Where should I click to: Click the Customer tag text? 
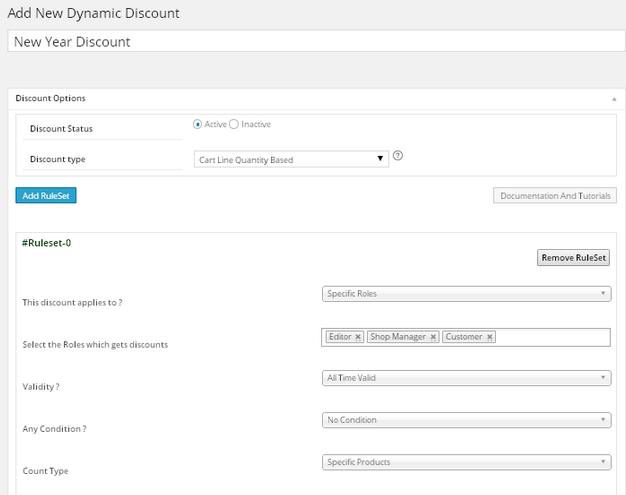[464, 337]
